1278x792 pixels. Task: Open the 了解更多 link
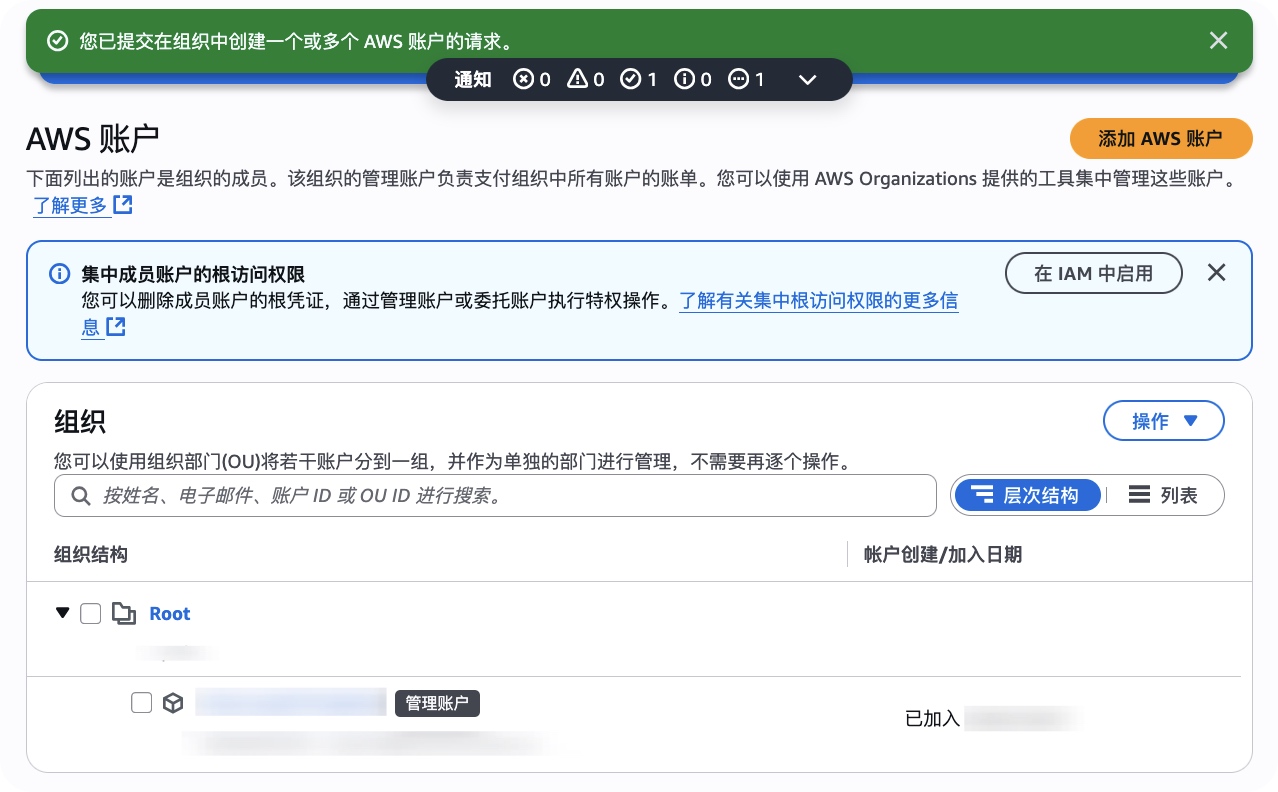(70, 206)
